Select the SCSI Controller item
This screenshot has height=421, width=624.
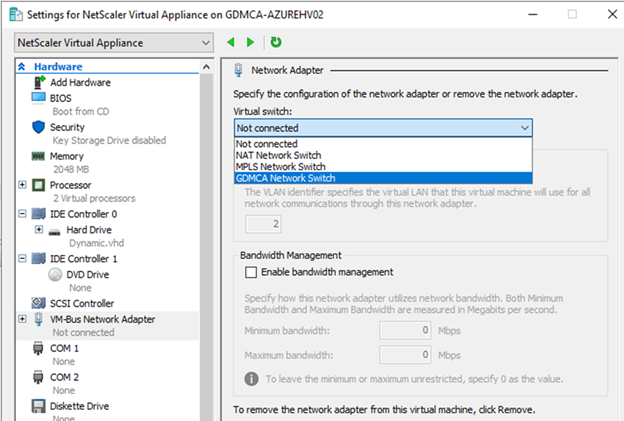[x=82, y=303]
